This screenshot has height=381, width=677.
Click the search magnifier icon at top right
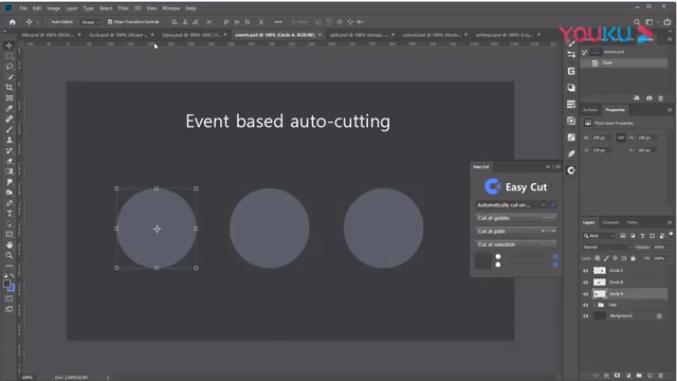[x=637, y=22]
